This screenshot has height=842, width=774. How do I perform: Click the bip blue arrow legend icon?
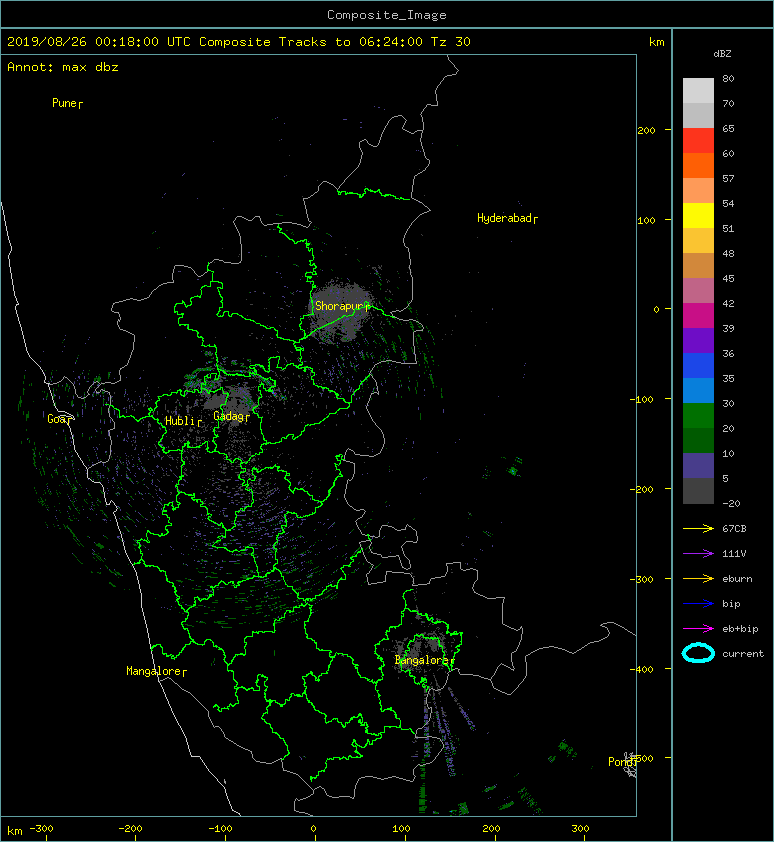point(698,604)
